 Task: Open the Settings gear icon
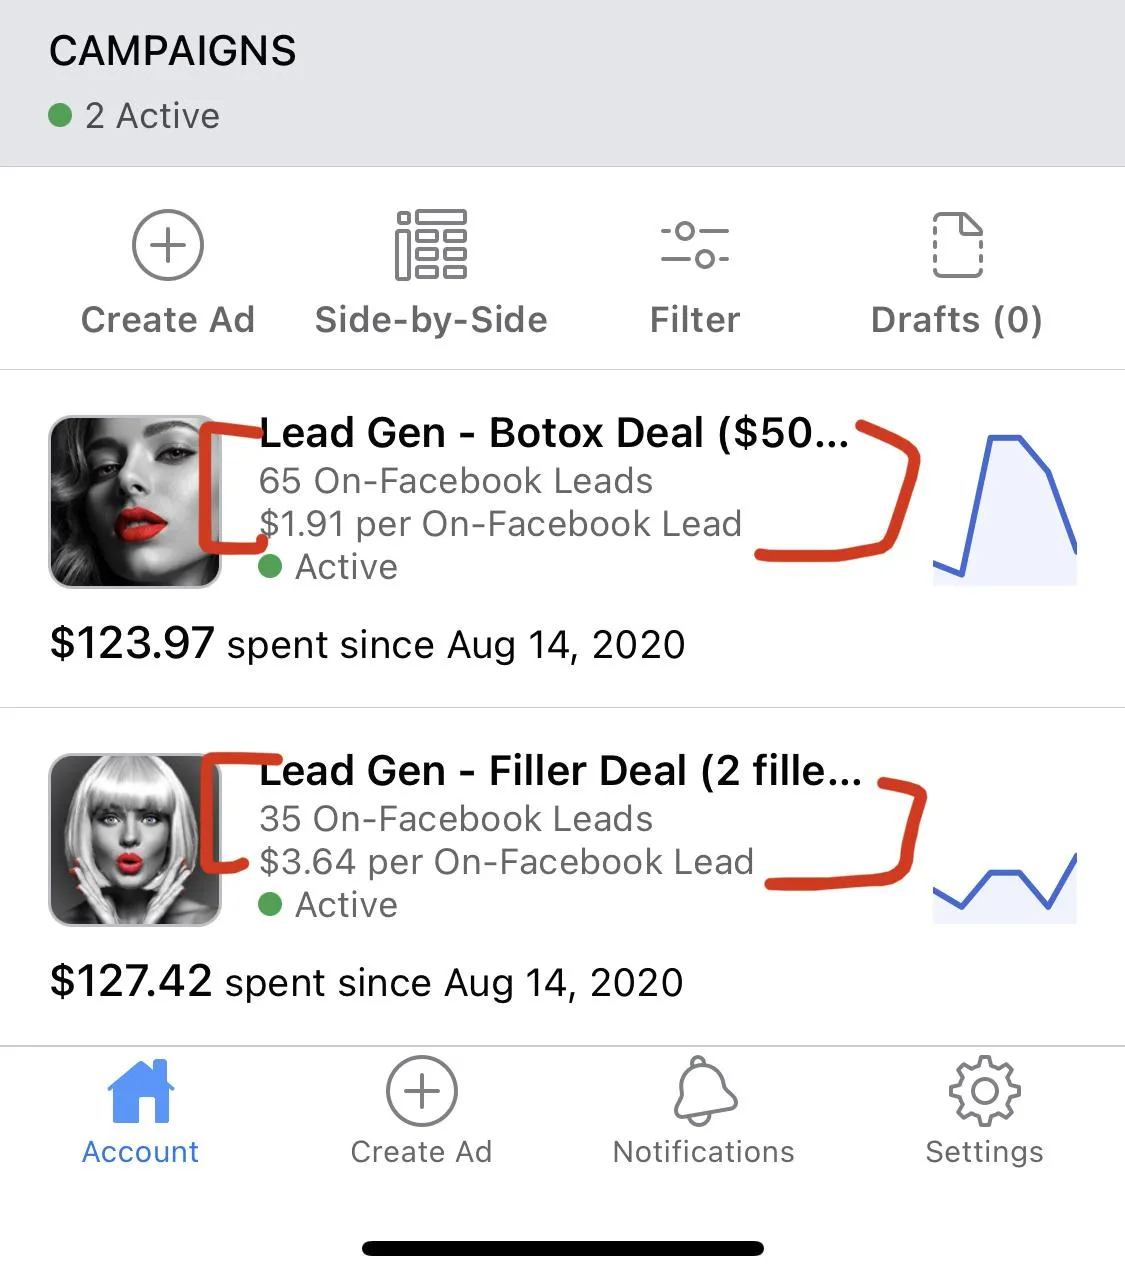(984, 1091)
